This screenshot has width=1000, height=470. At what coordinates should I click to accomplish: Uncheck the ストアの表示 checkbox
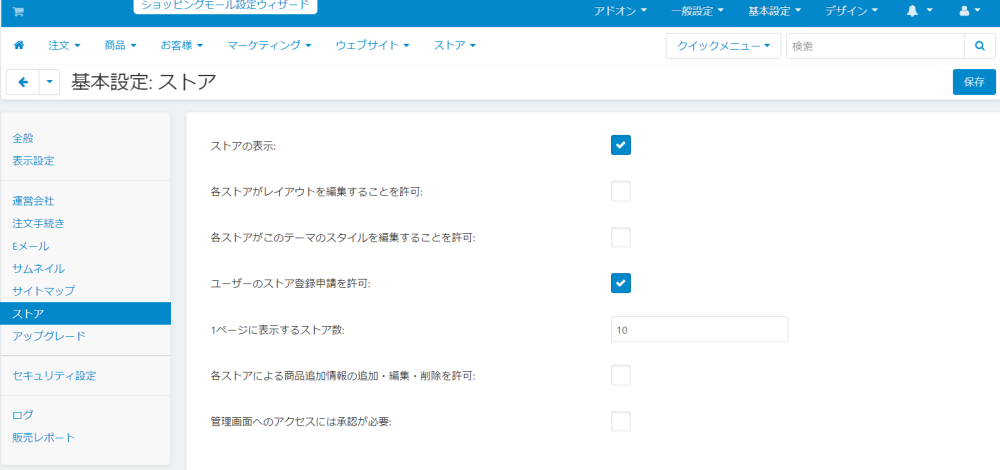point(621,146)
